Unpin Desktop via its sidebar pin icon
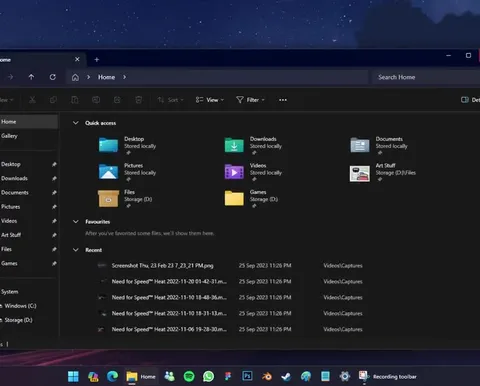 (x=54, y=164)
